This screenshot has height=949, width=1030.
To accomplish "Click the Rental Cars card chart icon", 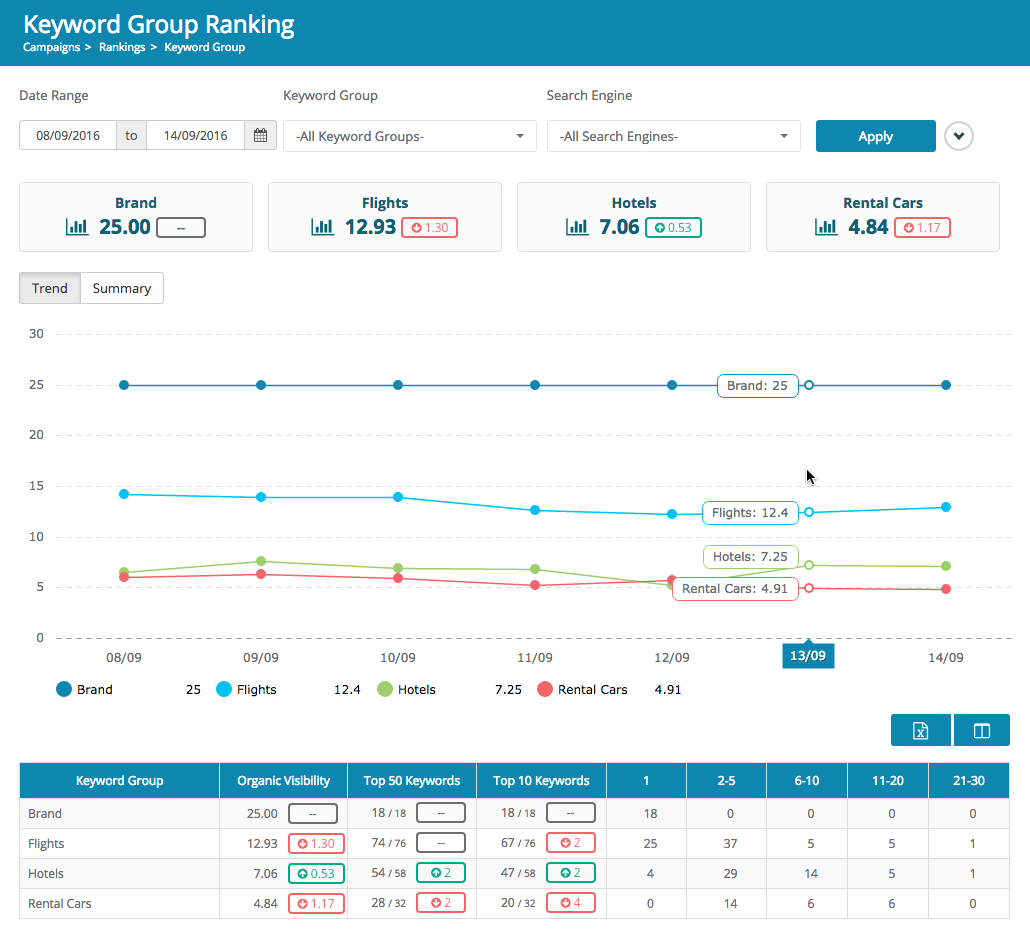I will tap(825, 227).
